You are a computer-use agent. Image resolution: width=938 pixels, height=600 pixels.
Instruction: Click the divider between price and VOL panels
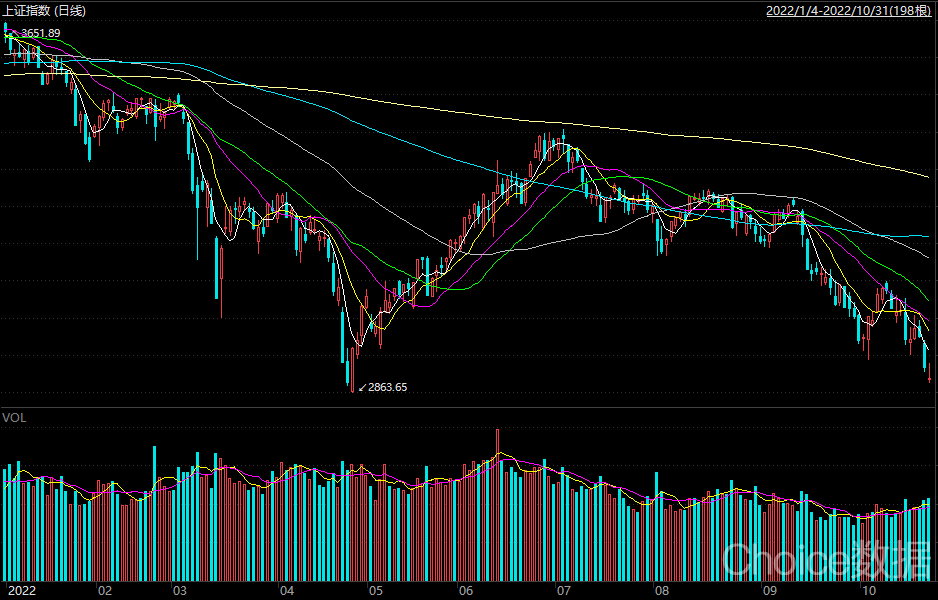(x=469, y=405)
